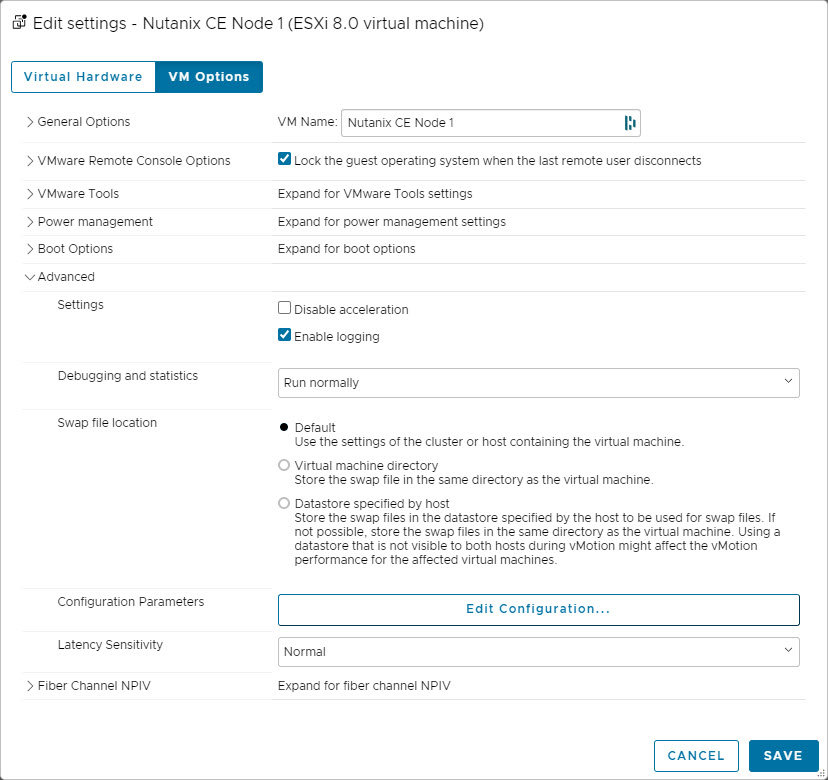Enable the Disable acceleration checkbox
This screenshot has height=780, width=828.
point(284,308)
